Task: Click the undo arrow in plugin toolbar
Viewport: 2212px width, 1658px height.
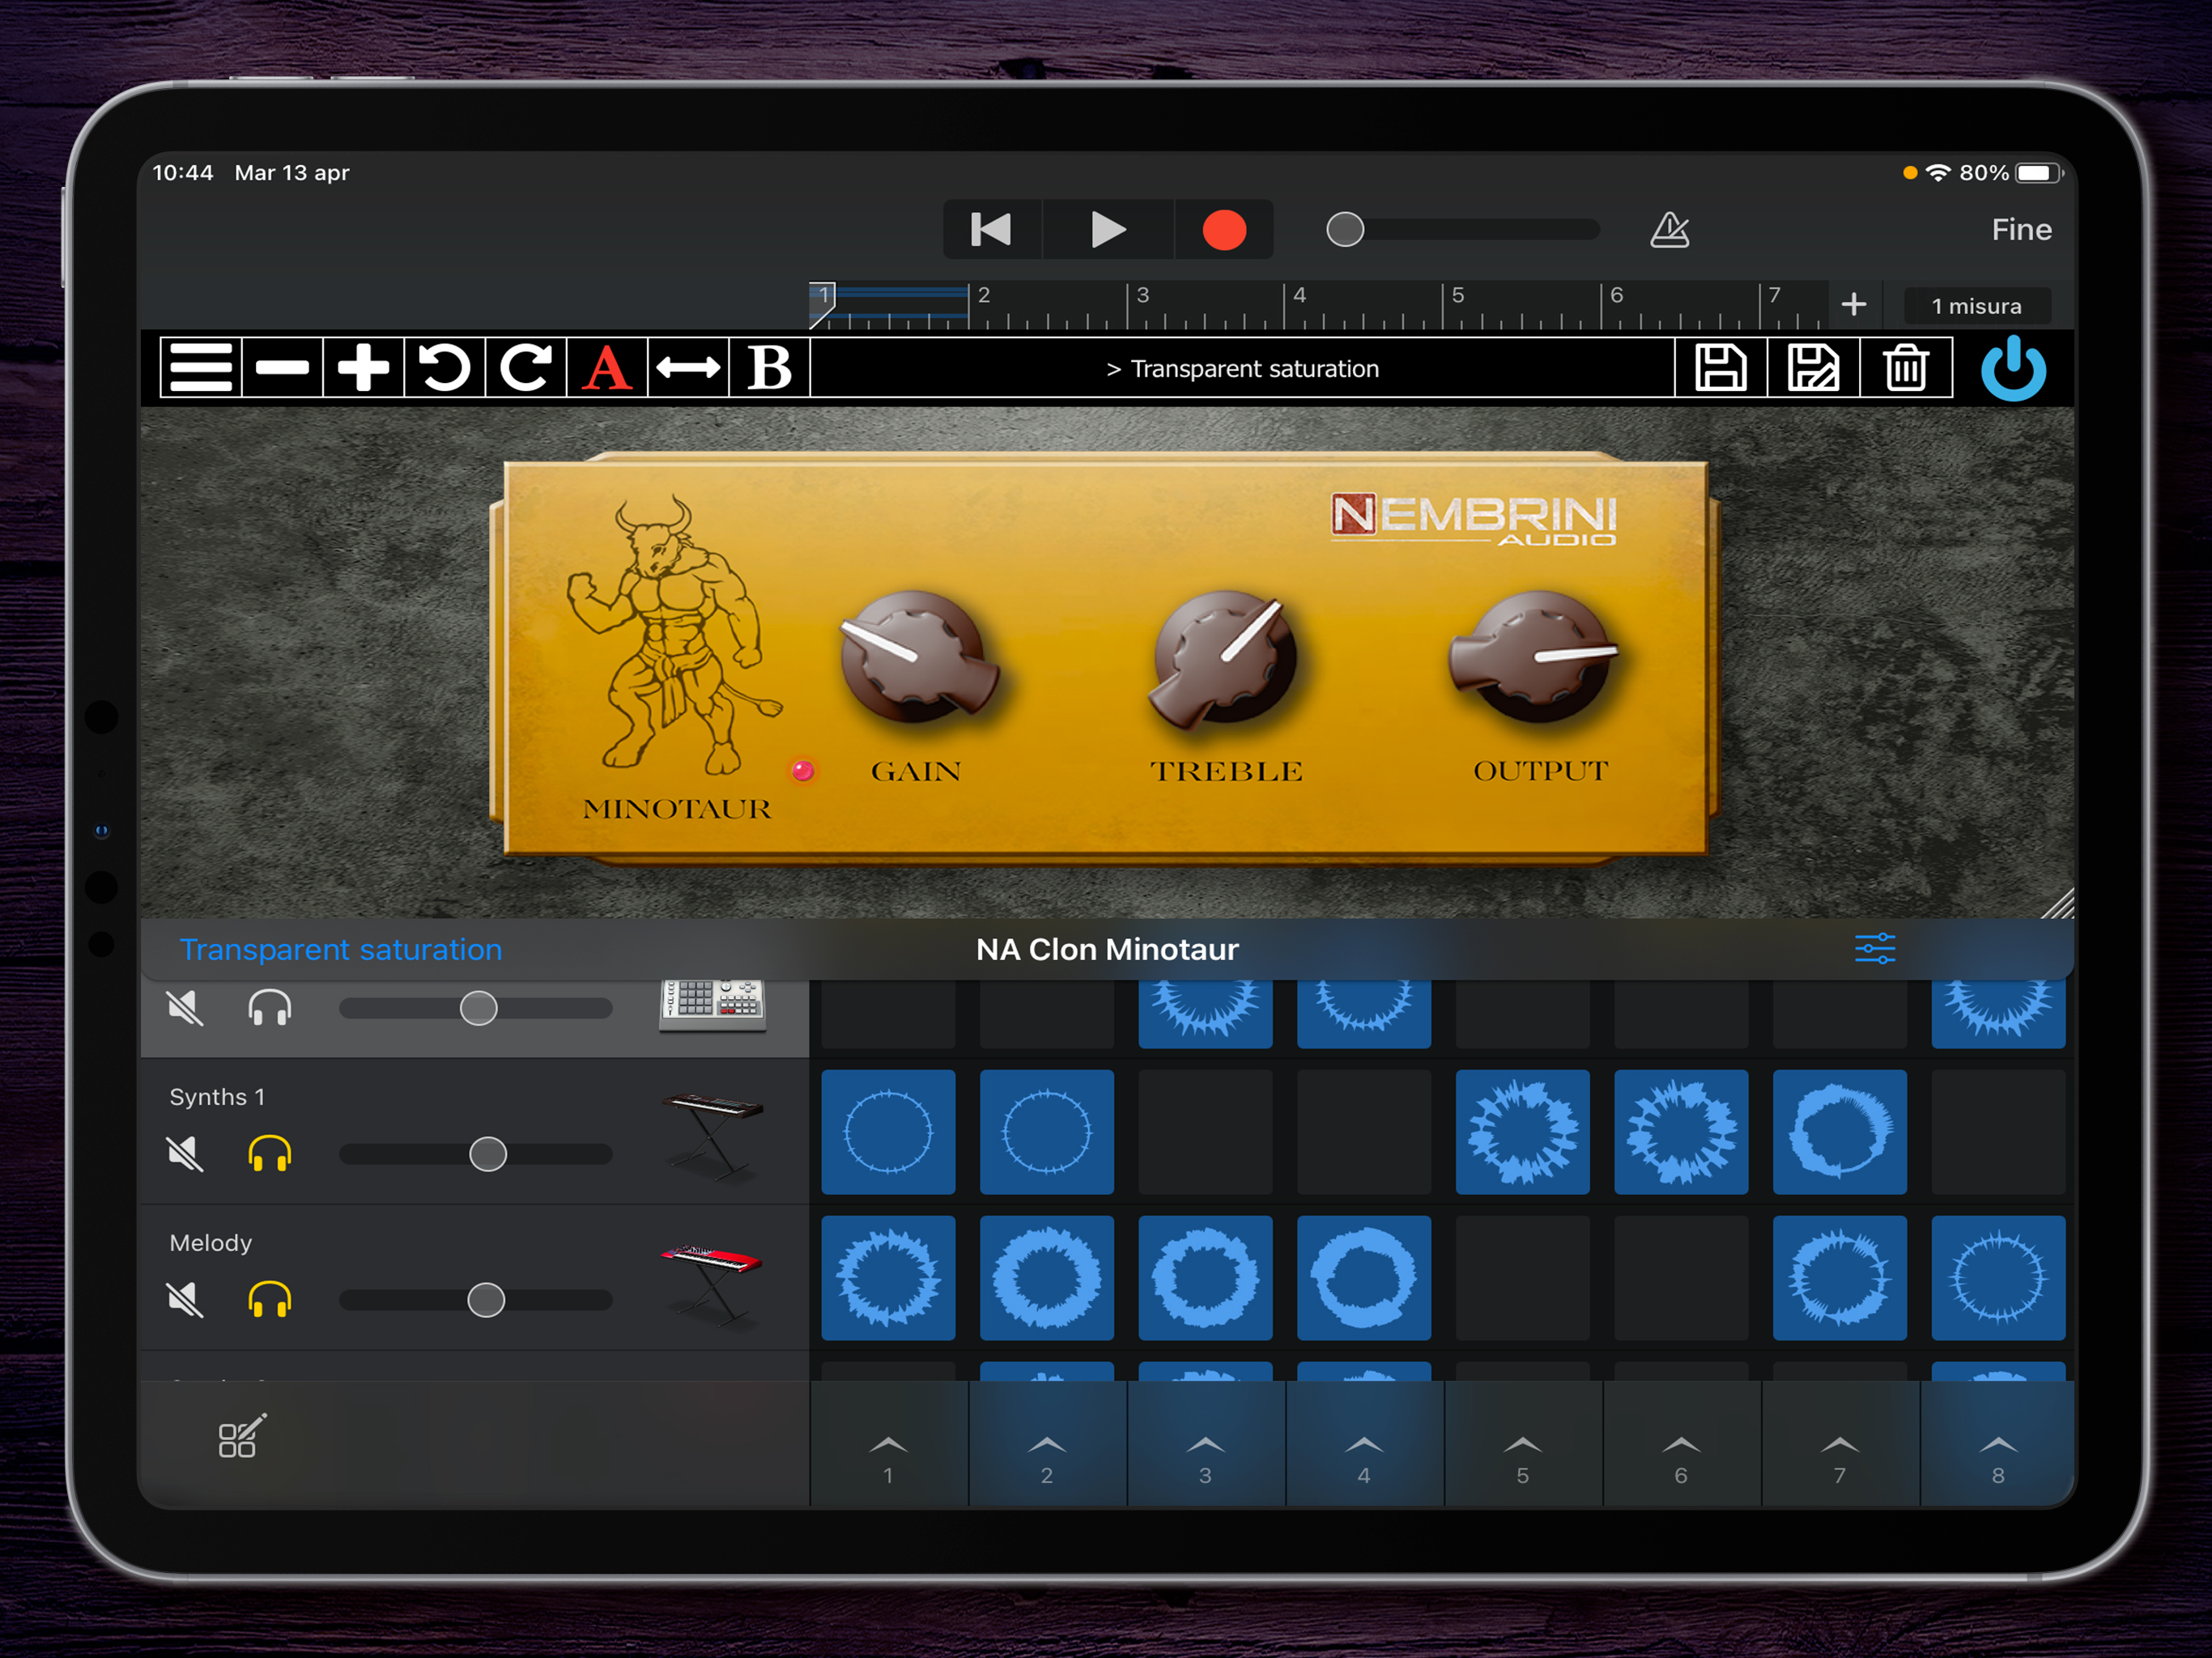Action: (444, 368)
